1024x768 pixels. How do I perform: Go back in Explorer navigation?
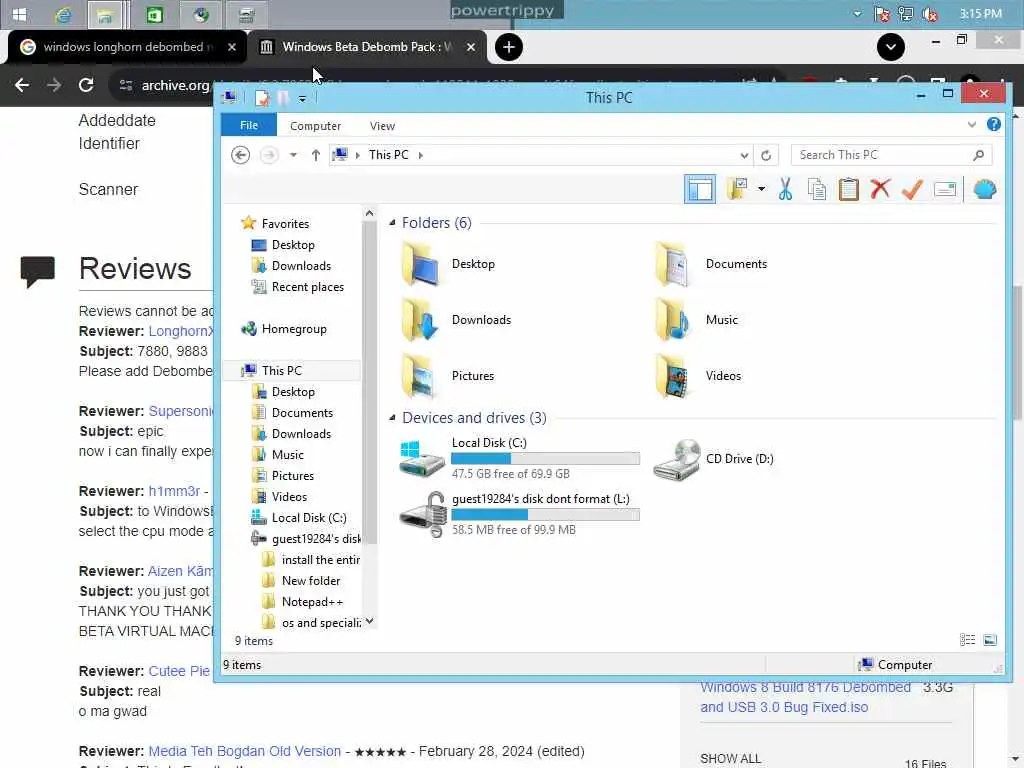point(240,155)
